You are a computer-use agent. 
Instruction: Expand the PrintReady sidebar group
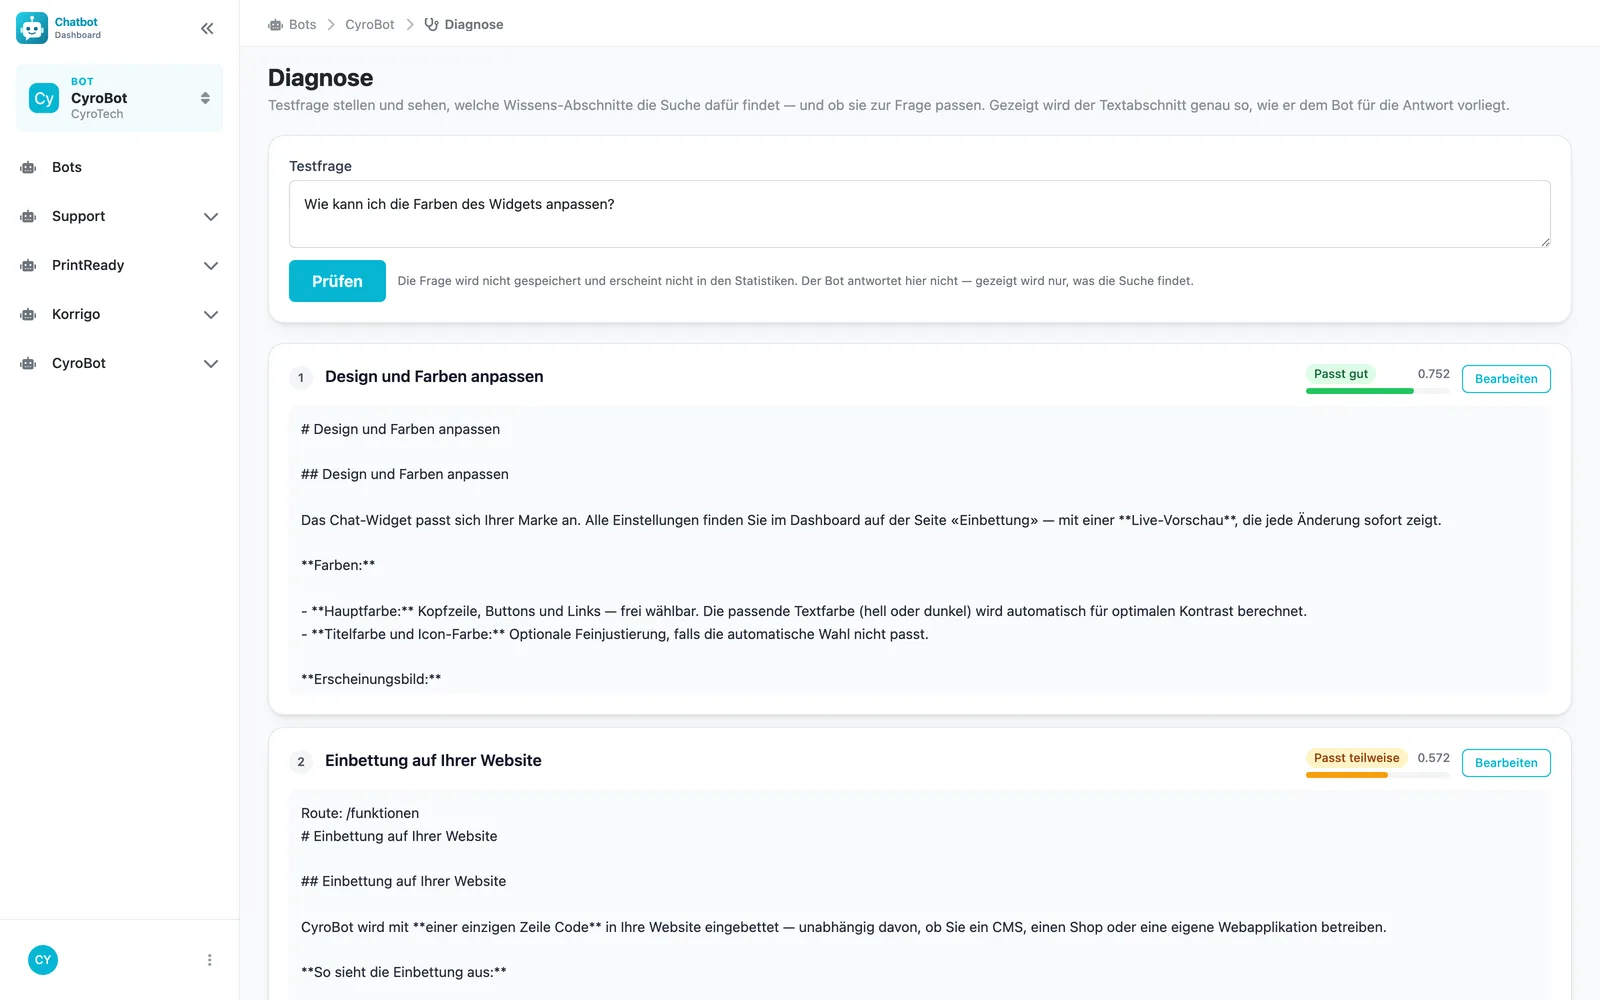tap(211, 266)
